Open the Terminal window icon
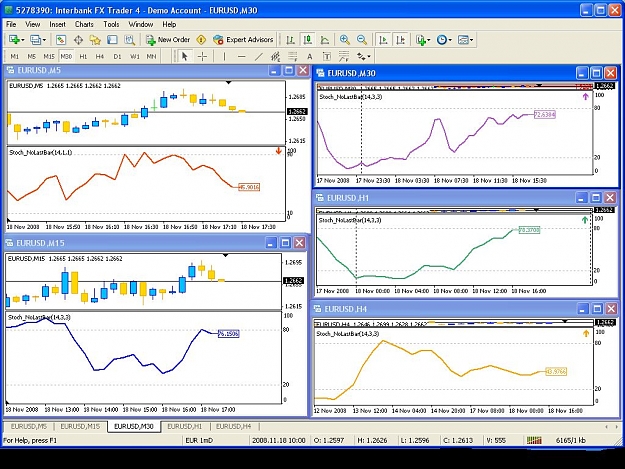This screenshot has height=469, width=625. 112,39
